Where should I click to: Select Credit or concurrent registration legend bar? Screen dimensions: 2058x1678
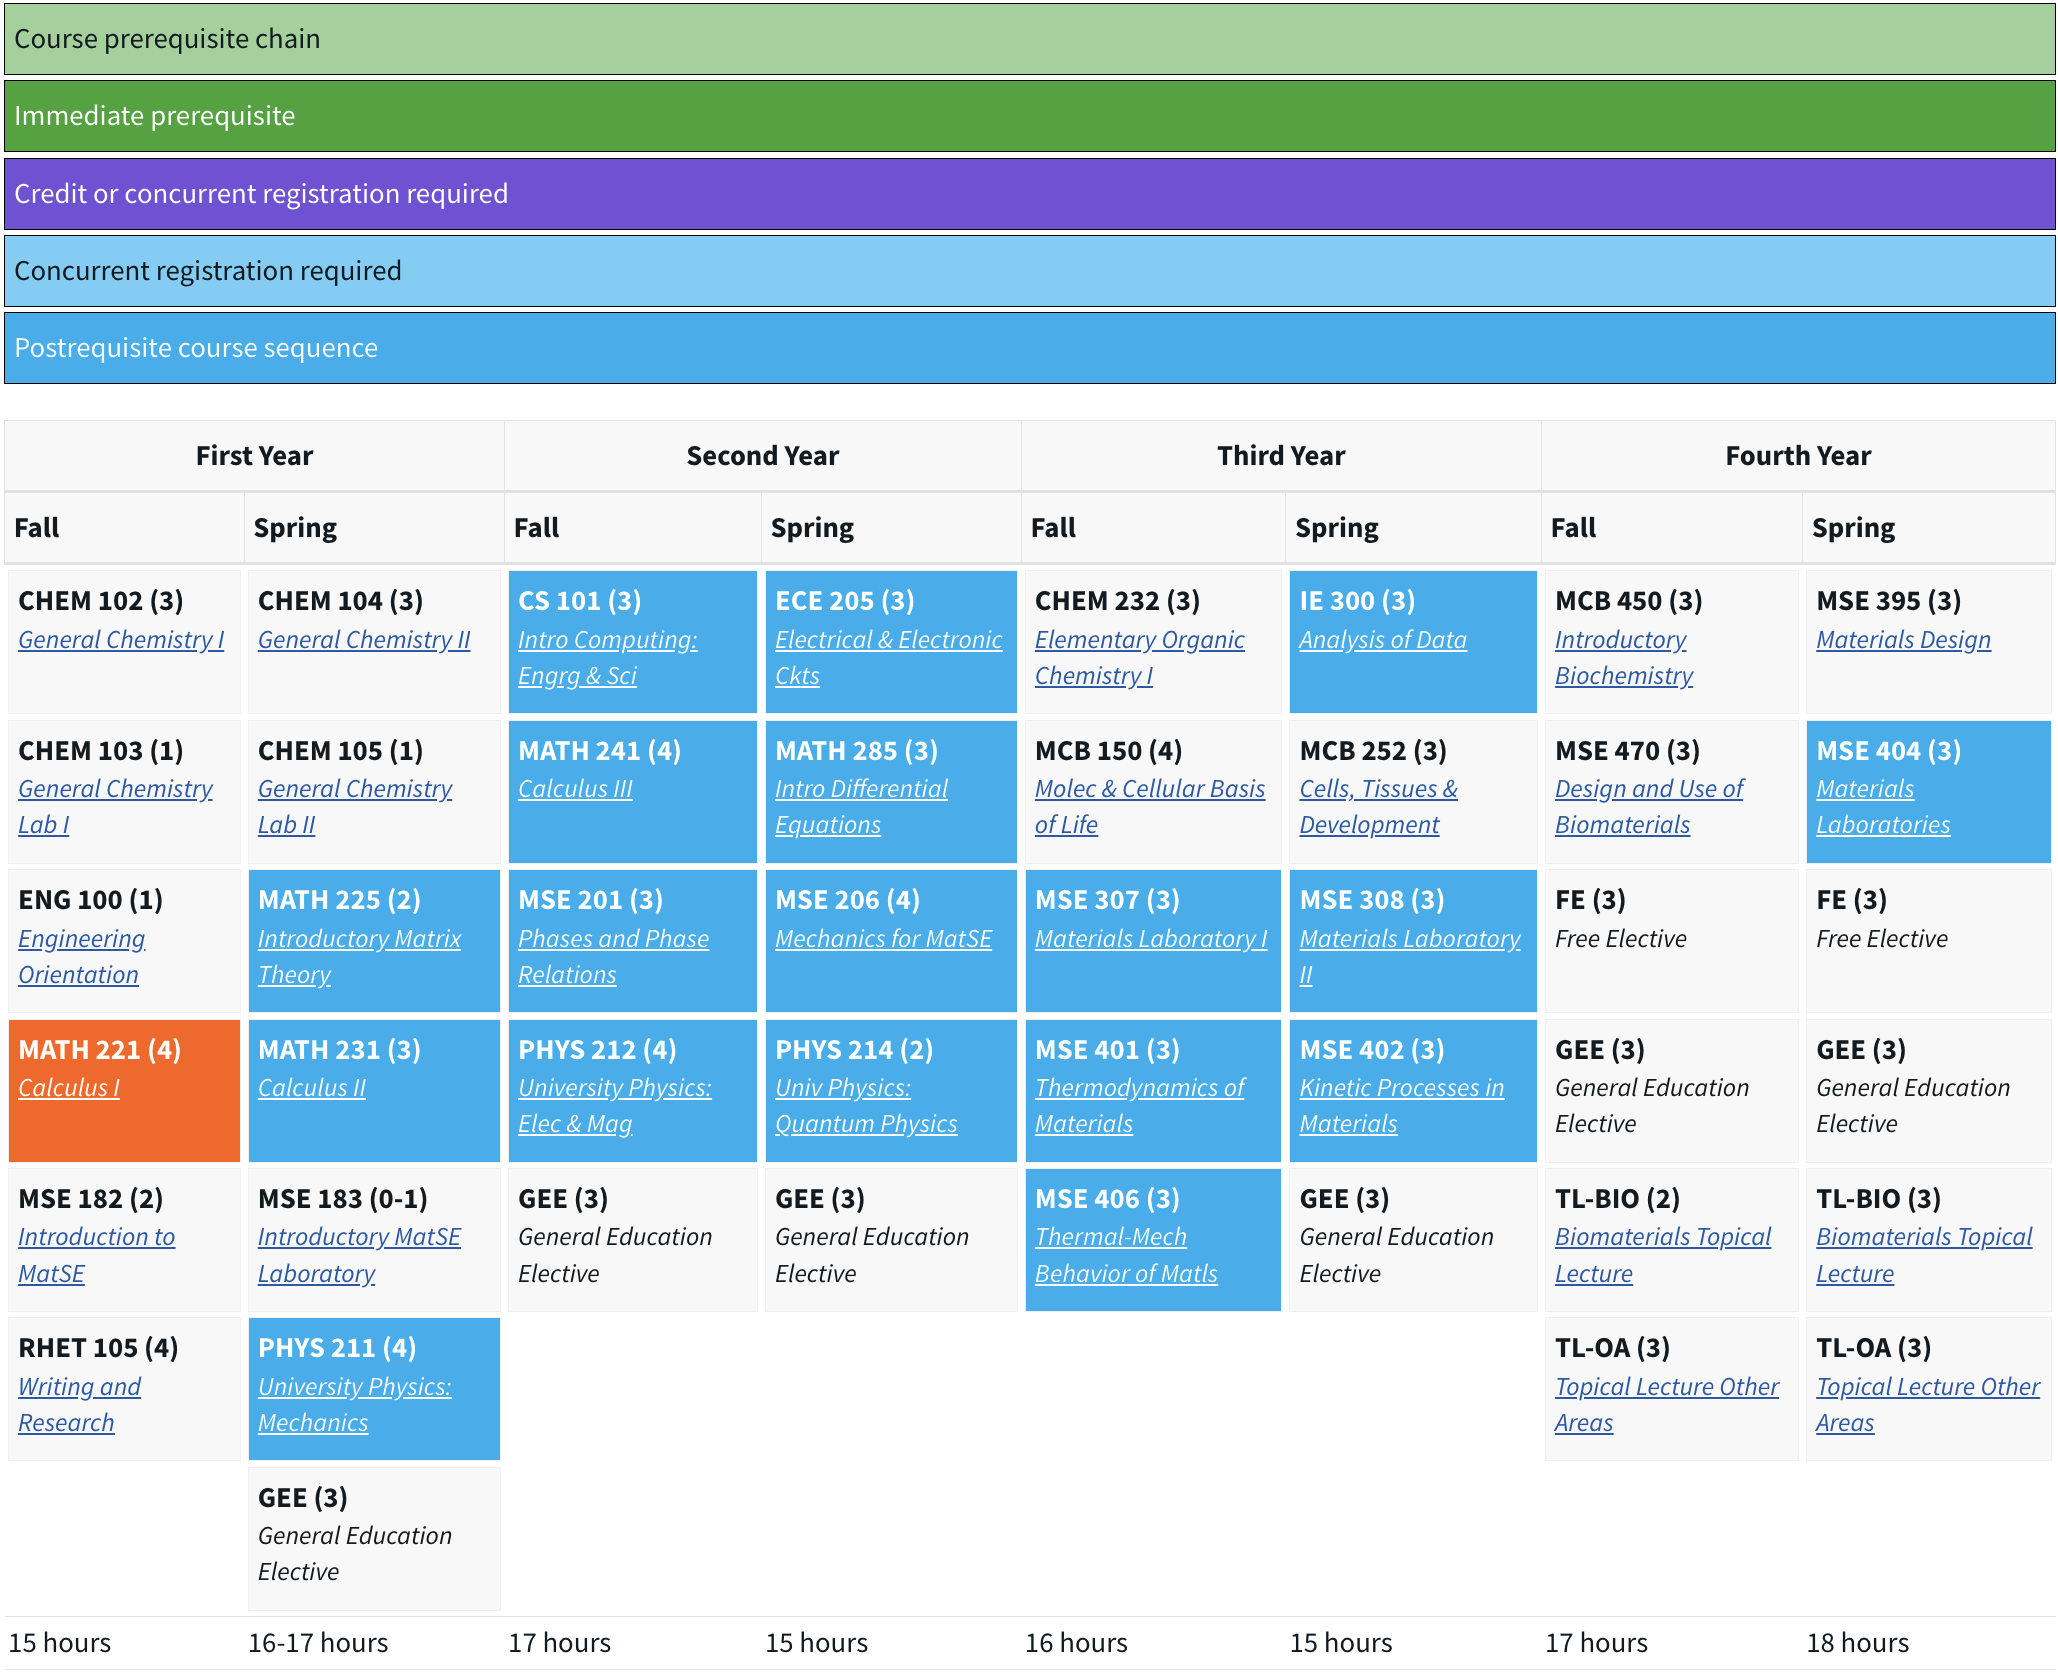coord(1029,194)
